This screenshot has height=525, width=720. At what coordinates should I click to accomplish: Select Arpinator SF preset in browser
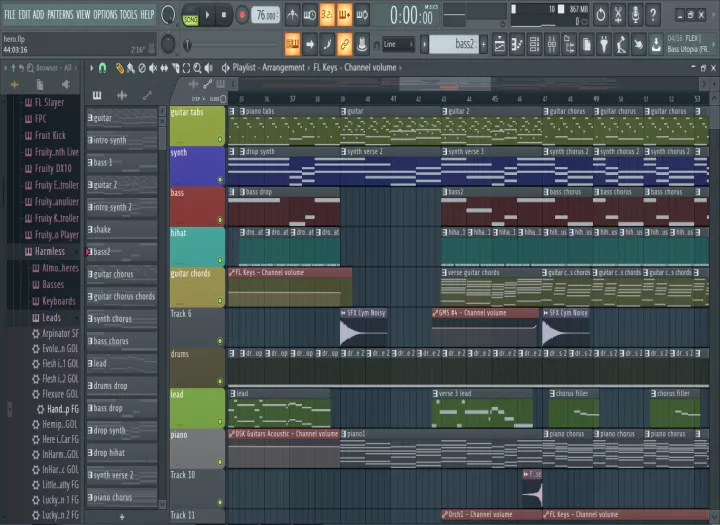(55, 333)
